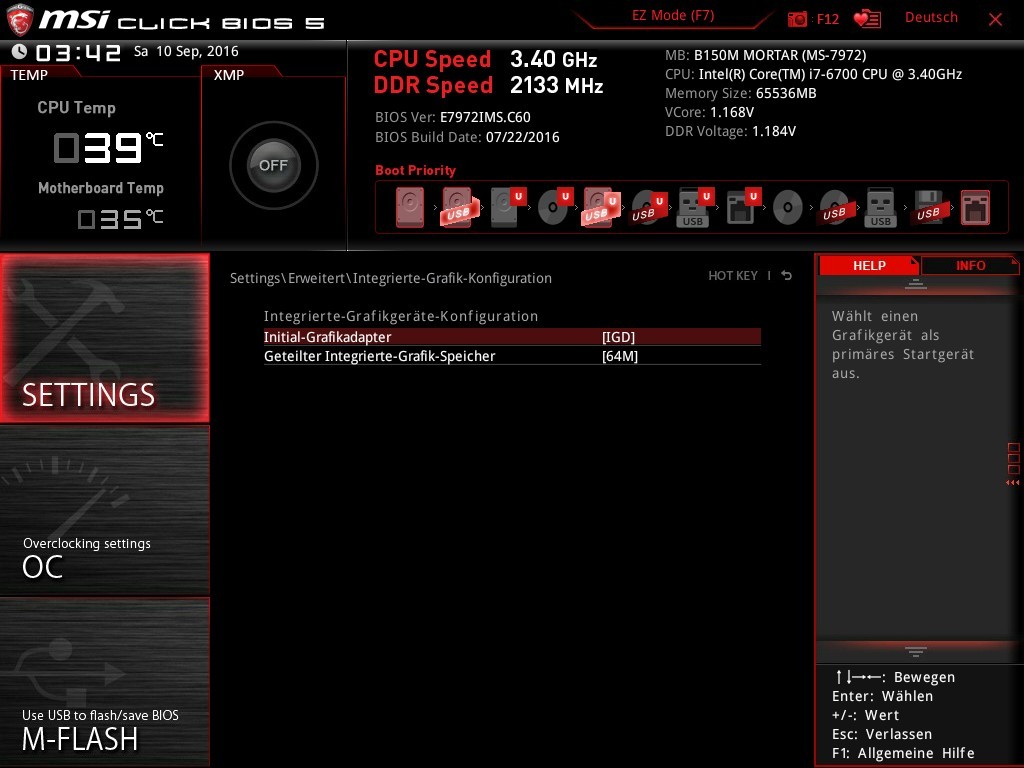Click the Memory Size 65536MB text
This screenshot has width=1024, height=768.
tap(741, 93)
